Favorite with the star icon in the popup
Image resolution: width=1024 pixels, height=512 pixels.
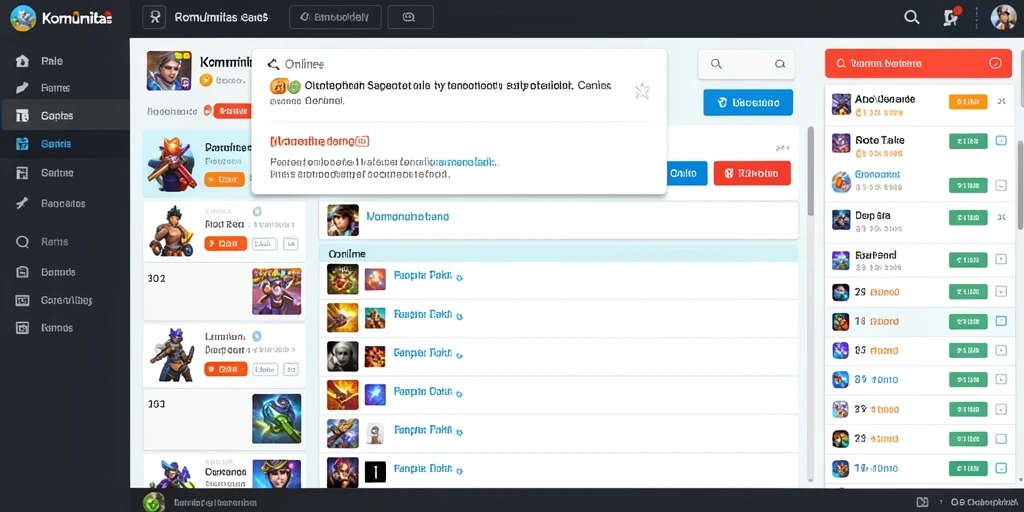pyautogui.click(x=642, y=91)
